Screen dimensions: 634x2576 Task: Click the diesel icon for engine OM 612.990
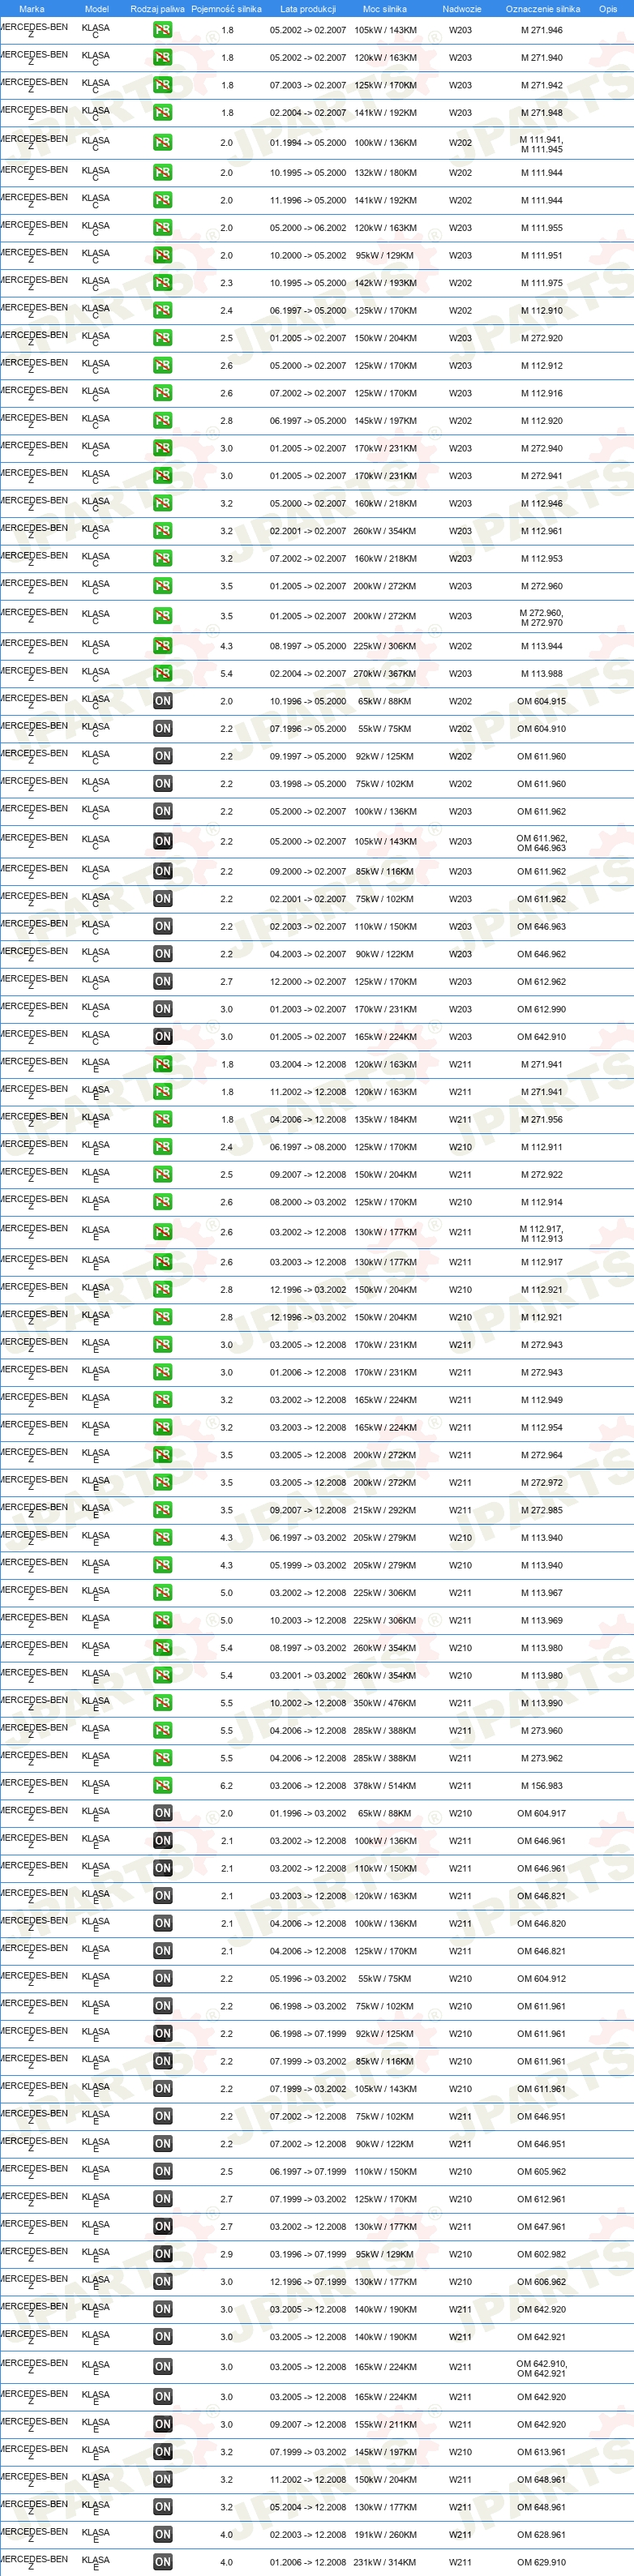pos(162,1009)
